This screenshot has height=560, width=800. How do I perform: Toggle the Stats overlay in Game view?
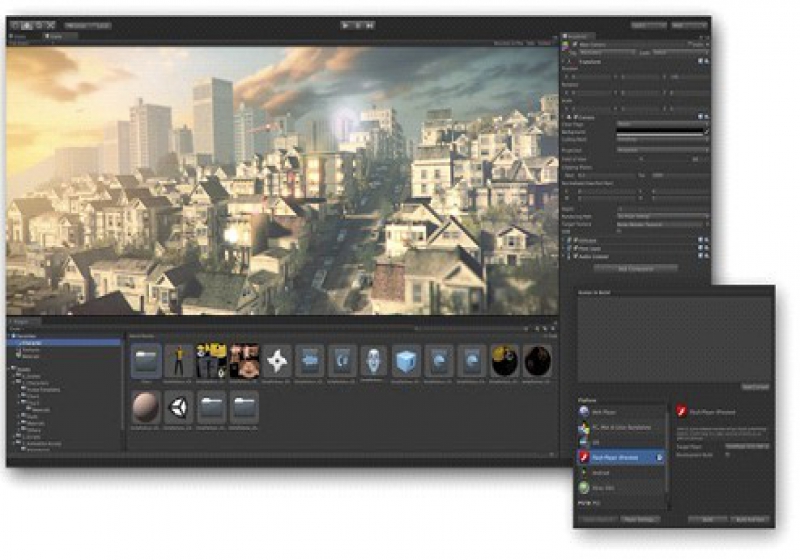(531, 43)
